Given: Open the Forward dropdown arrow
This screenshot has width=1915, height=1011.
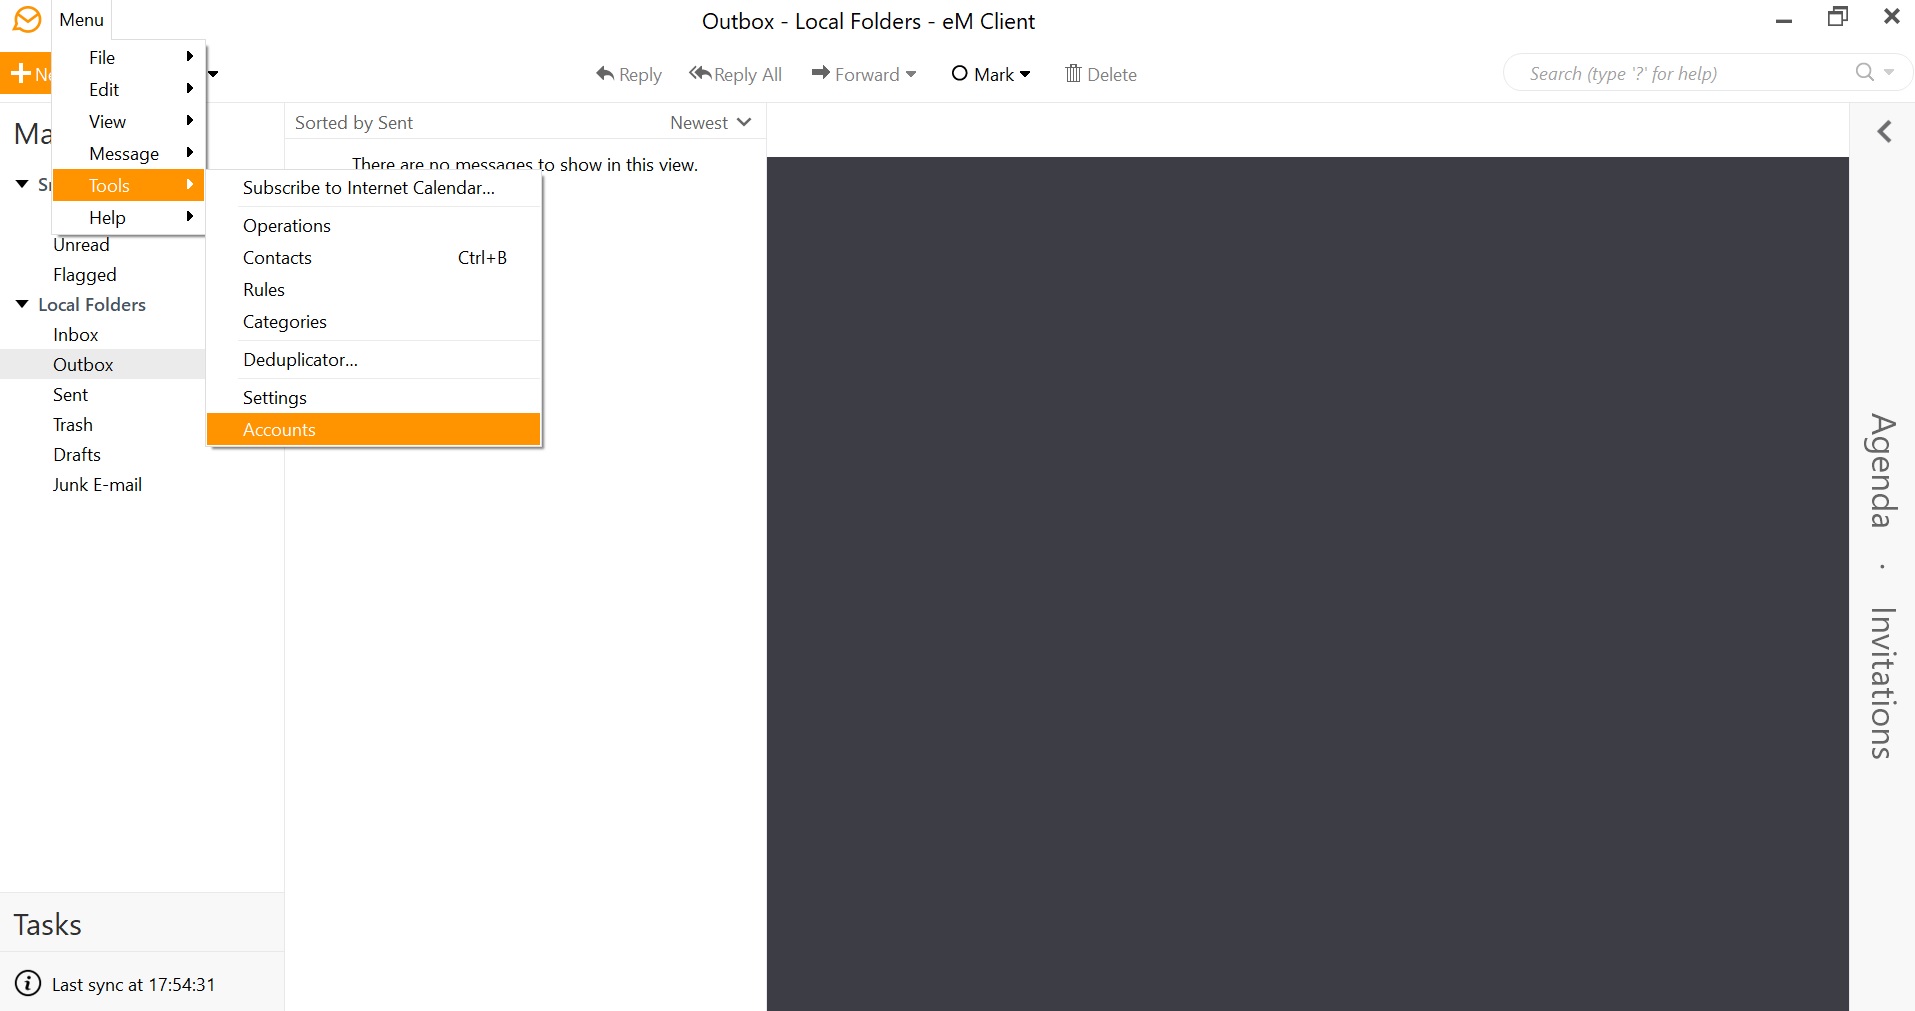Looking at the screenshot, I should click(x=911, y=74).
